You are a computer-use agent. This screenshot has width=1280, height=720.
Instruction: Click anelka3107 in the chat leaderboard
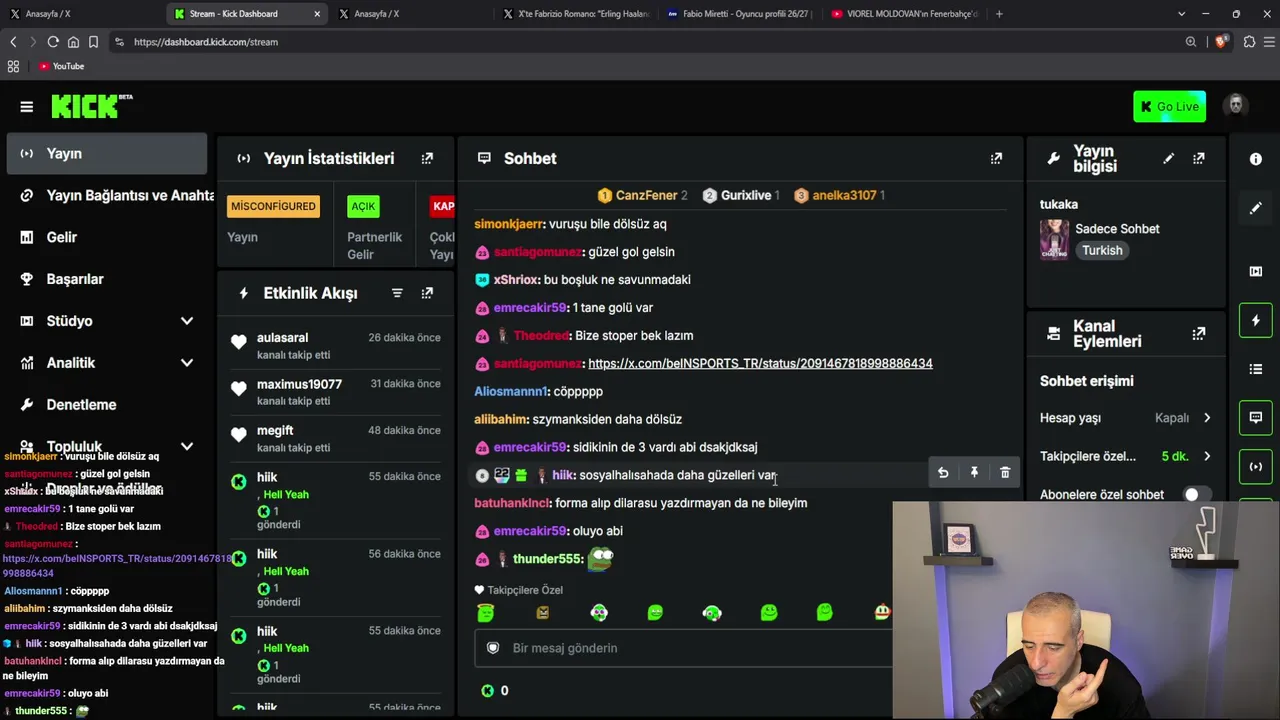coord(839,195)
